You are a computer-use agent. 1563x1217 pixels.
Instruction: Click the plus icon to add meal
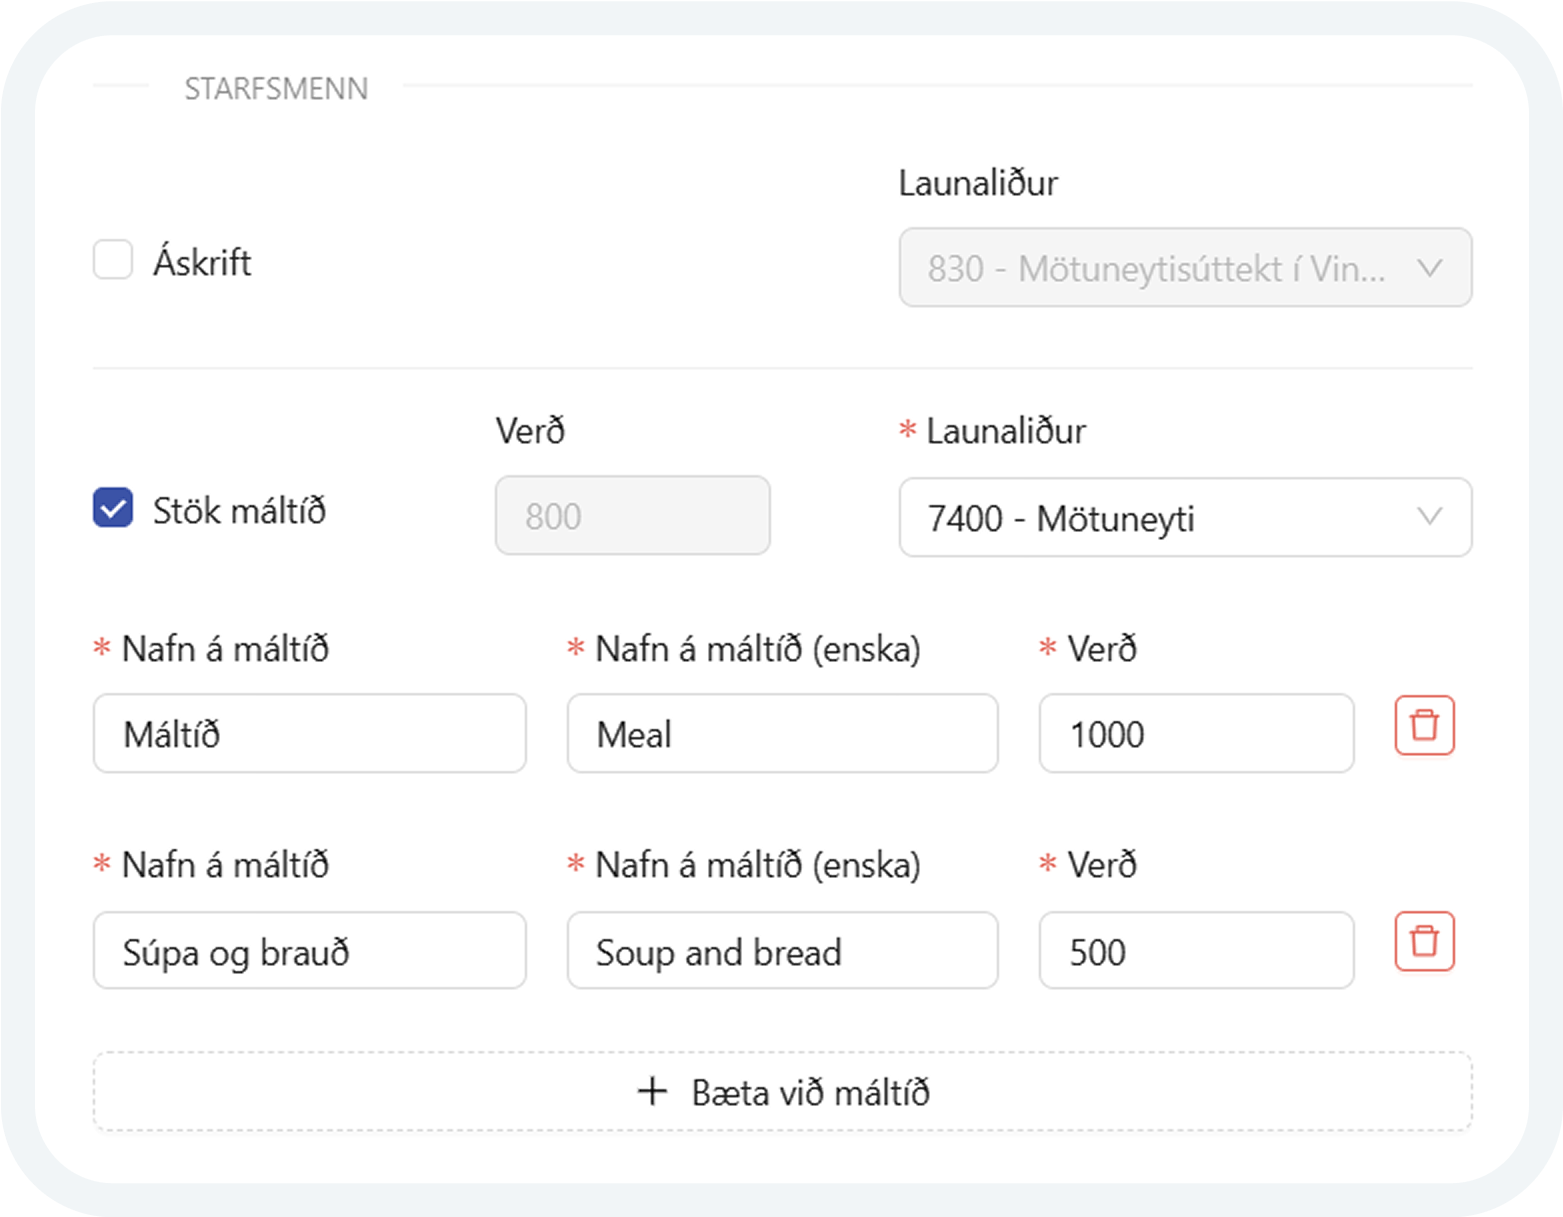[652, 1091]
